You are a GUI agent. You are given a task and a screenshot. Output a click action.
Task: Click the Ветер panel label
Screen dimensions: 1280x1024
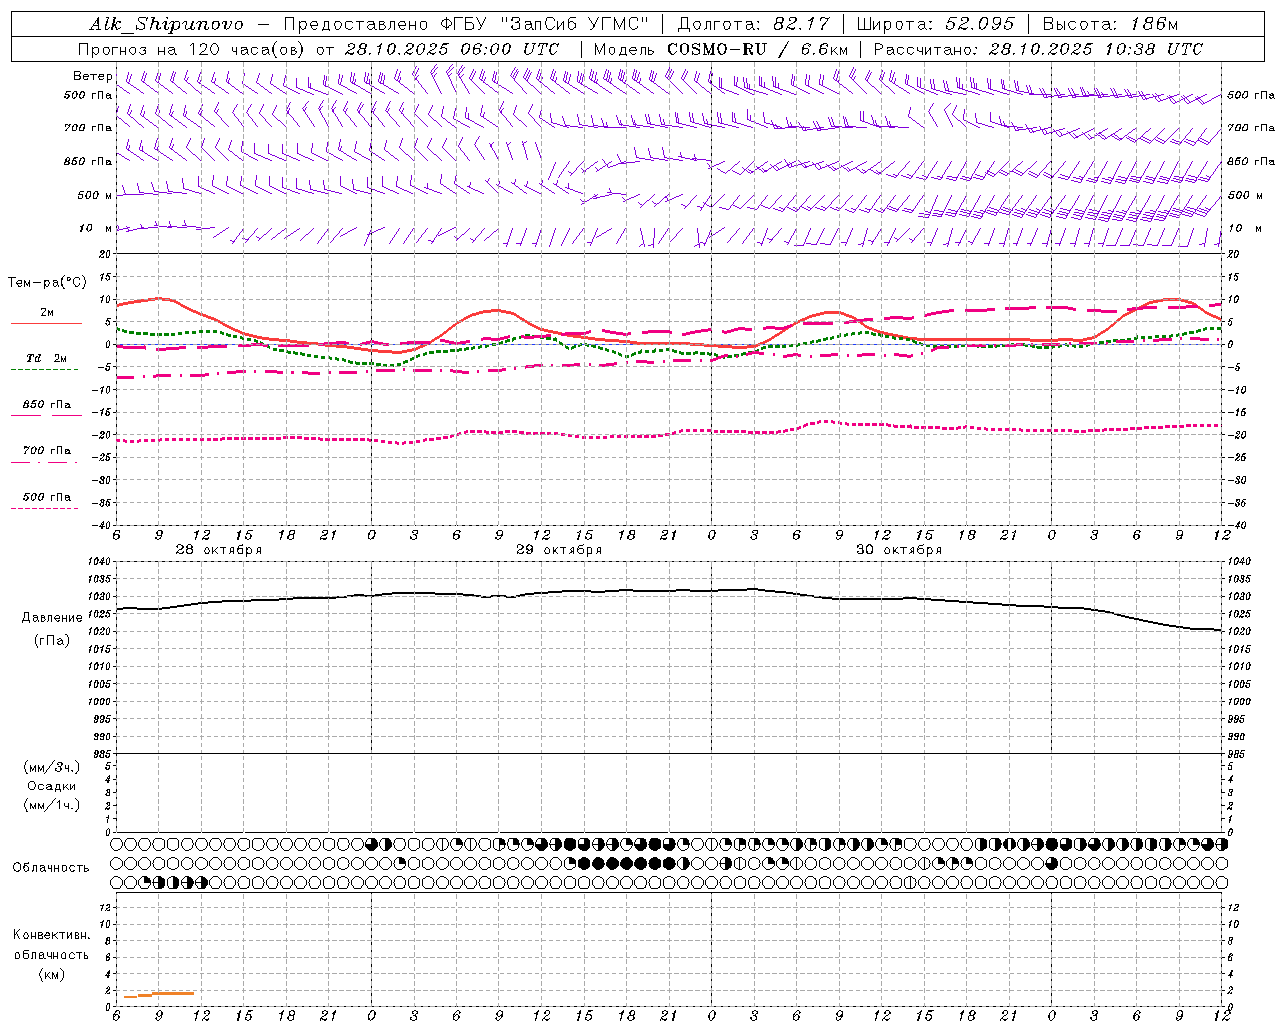[92, 76]
